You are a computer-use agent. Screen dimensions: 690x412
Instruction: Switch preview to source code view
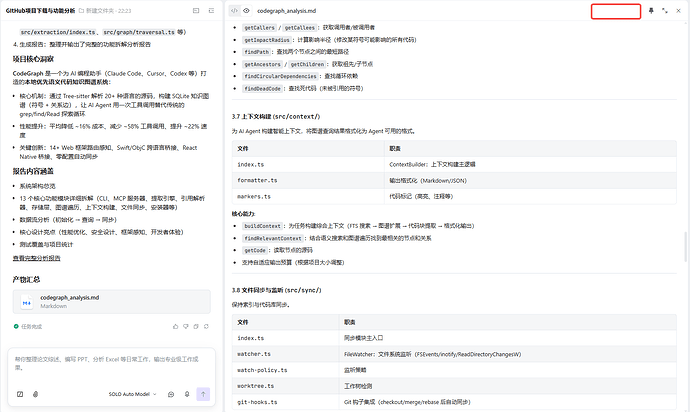tap(235, 11)
